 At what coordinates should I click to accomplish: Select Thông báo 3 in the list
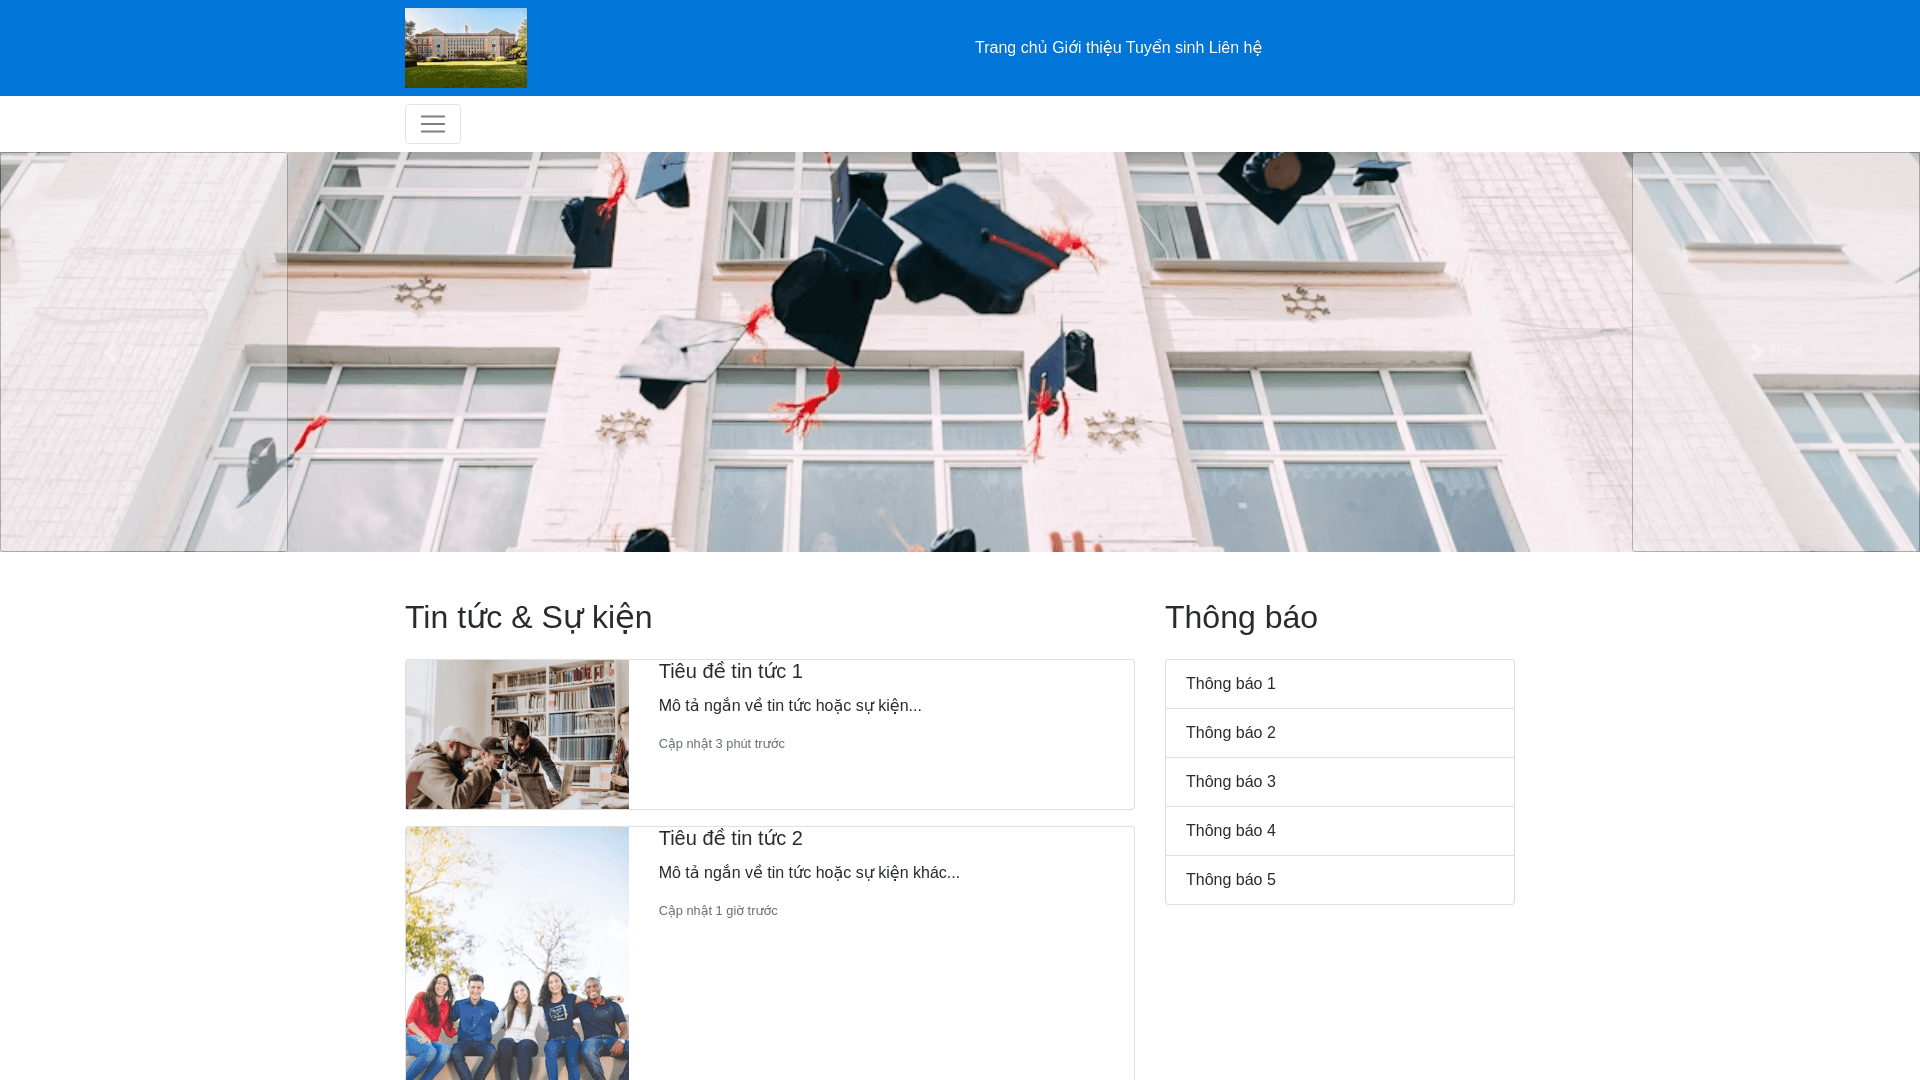[x=1339, y=782]
